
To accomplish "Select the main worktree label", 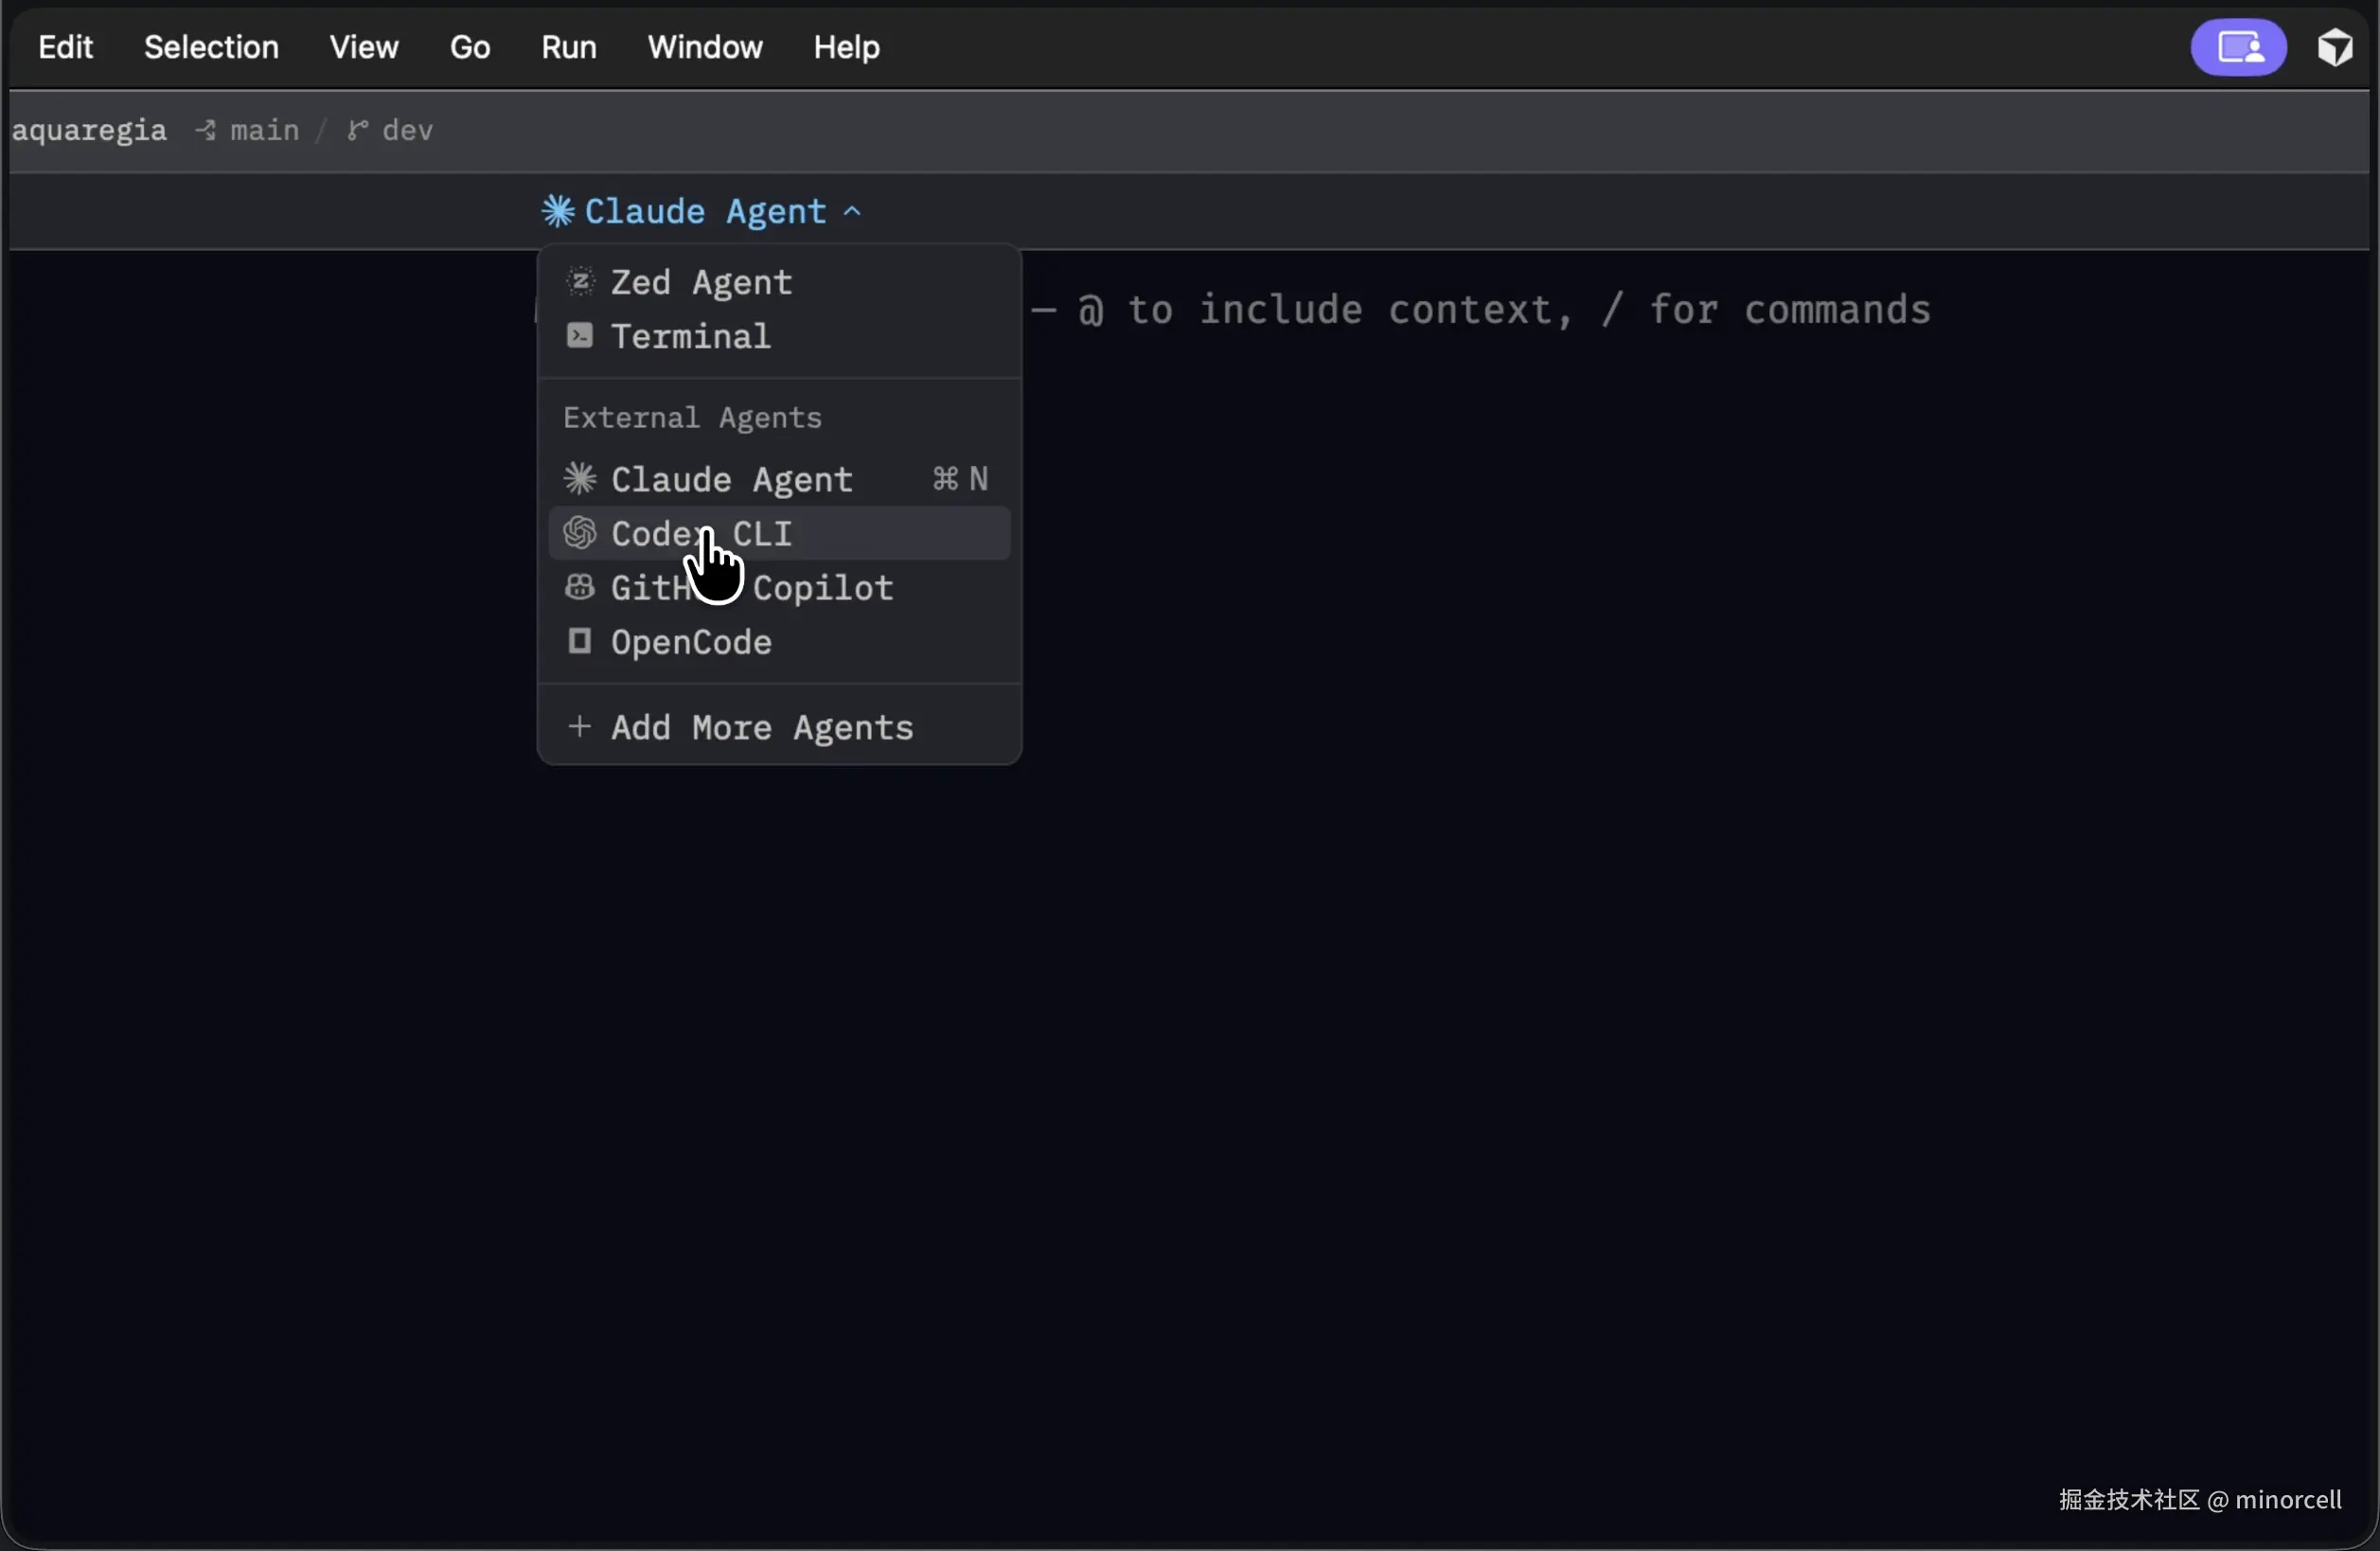I will coord(264,130).
